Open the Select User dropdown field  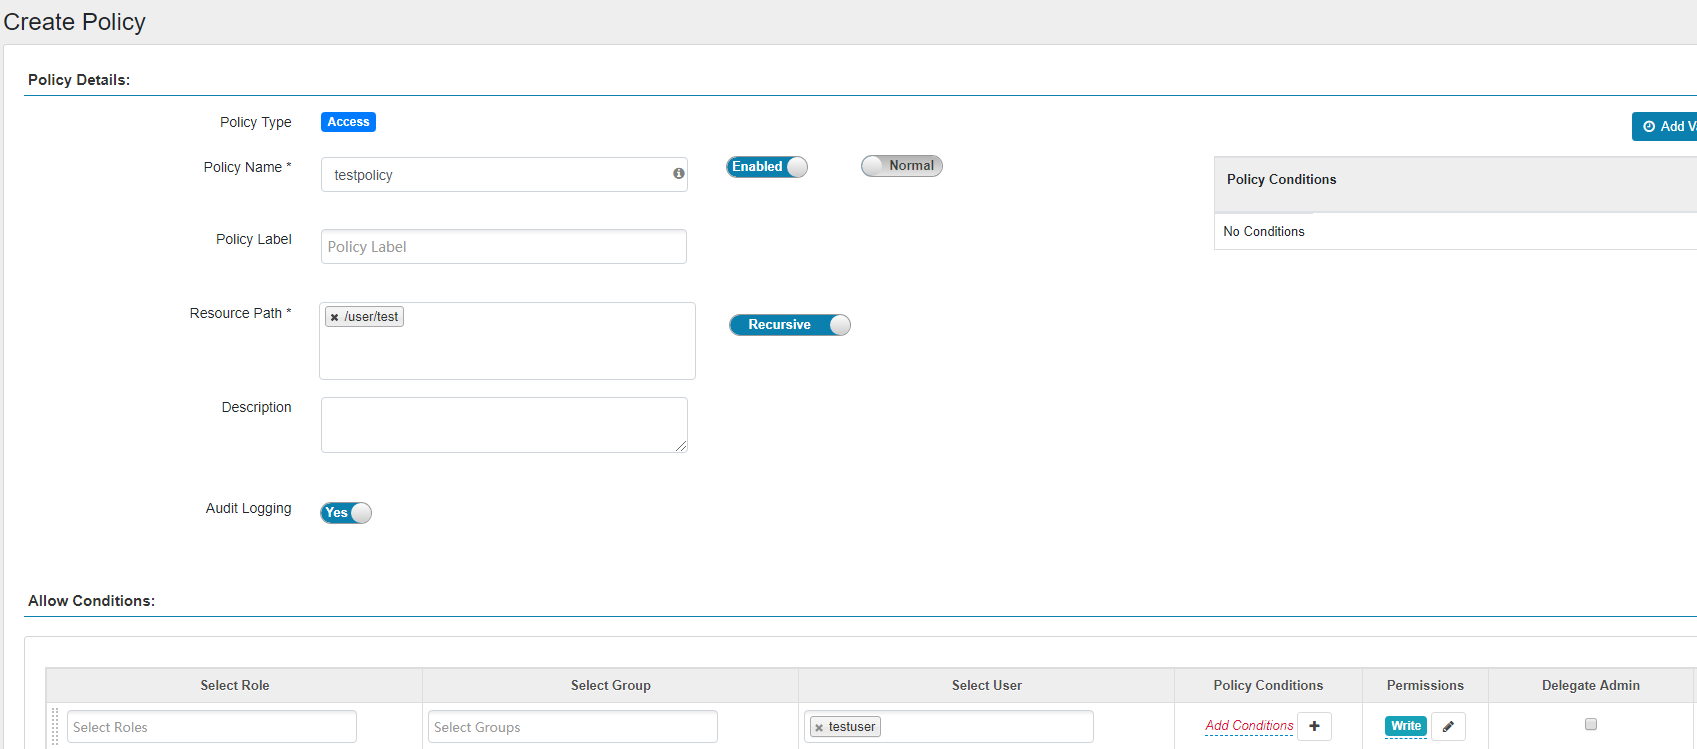(985, 727)
